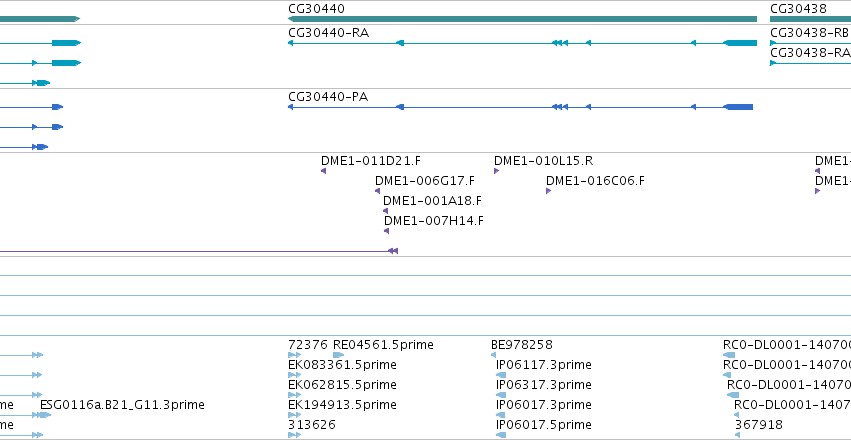Click the DME1-010L15.R arrow marker
This screenshot has height=440, width=851.
496,171
